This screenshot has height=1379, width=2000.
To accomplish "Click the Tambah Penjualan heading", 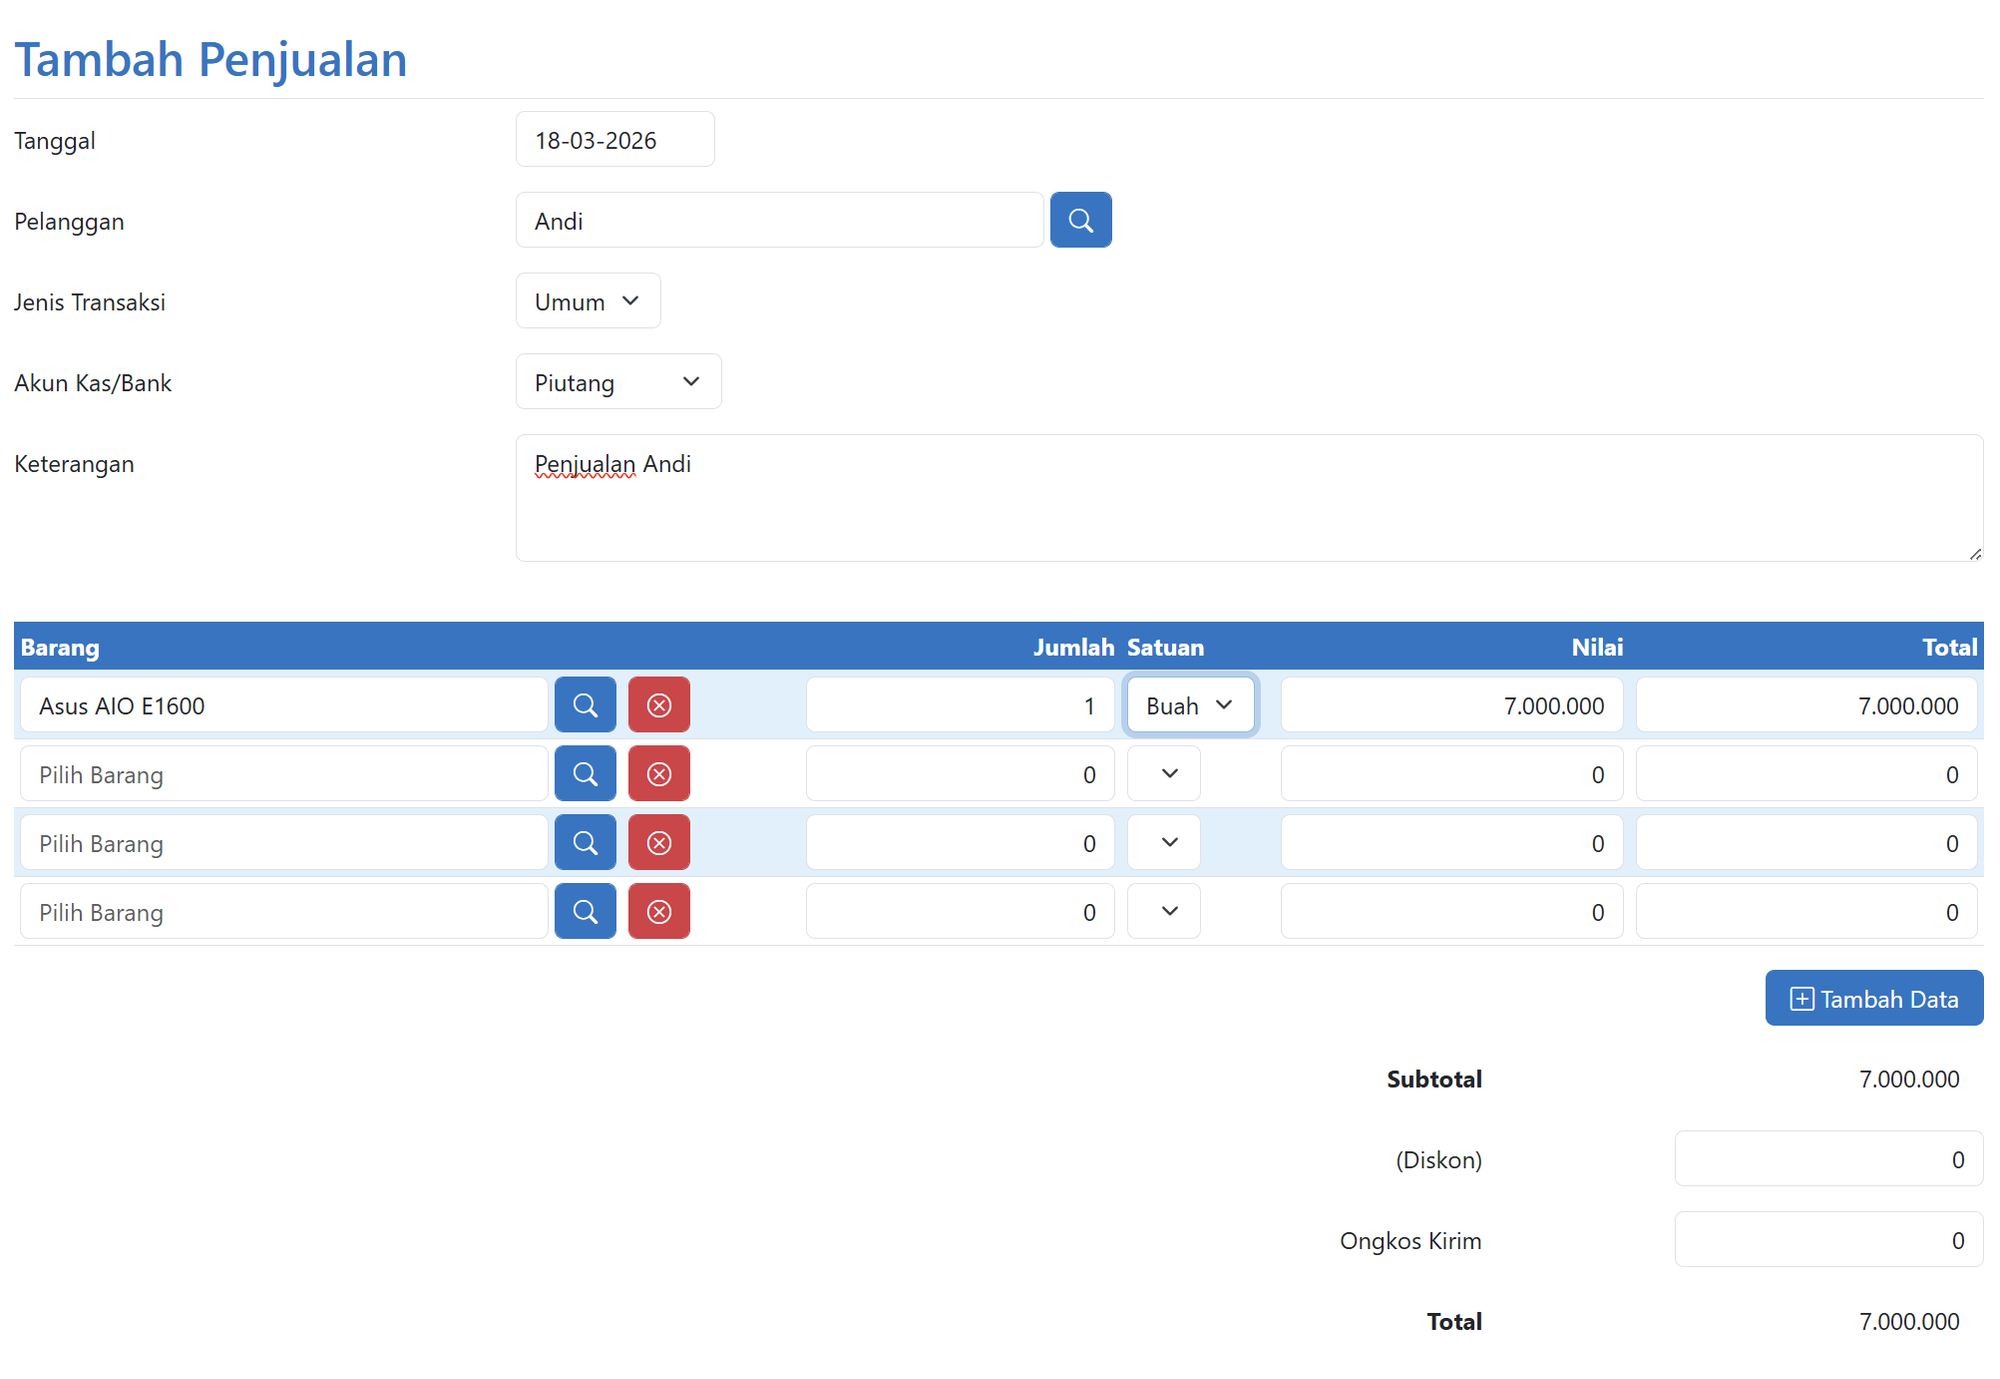I will (x=211, y=59).
